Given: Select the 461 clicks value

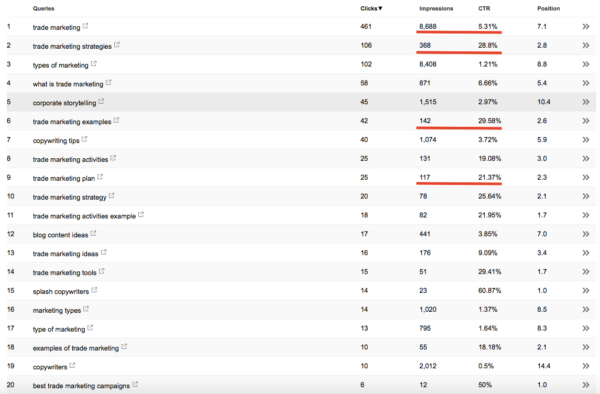Looking at the screenshot, I should (x=366, y=26).
